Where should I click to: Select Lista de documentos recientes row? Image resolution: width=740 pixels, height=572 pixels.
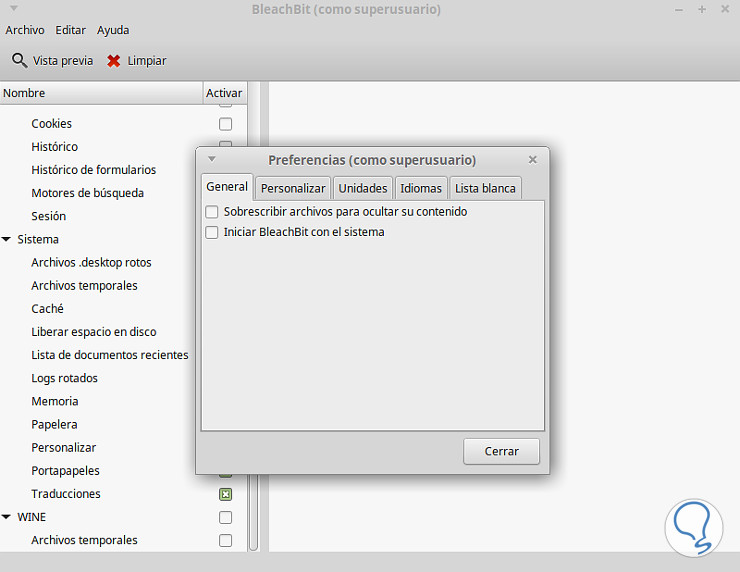(x=109, y=355)
